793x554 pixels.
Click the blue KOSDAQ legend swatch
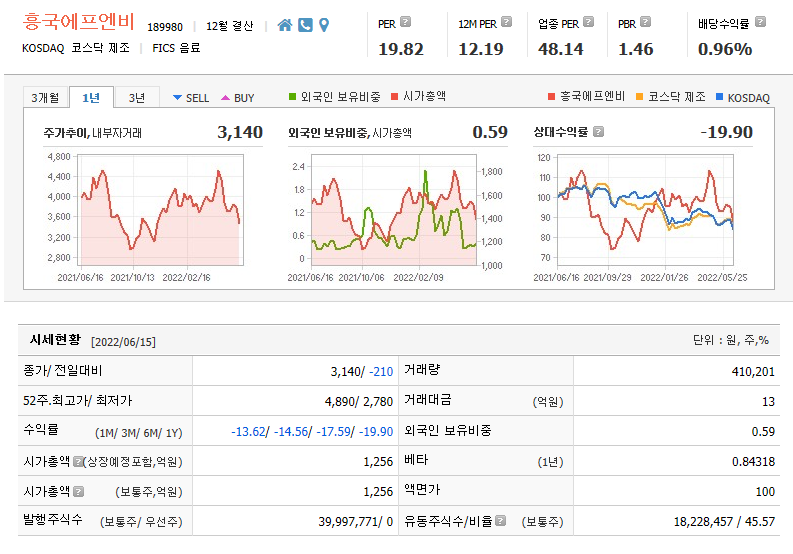(720, 96)
